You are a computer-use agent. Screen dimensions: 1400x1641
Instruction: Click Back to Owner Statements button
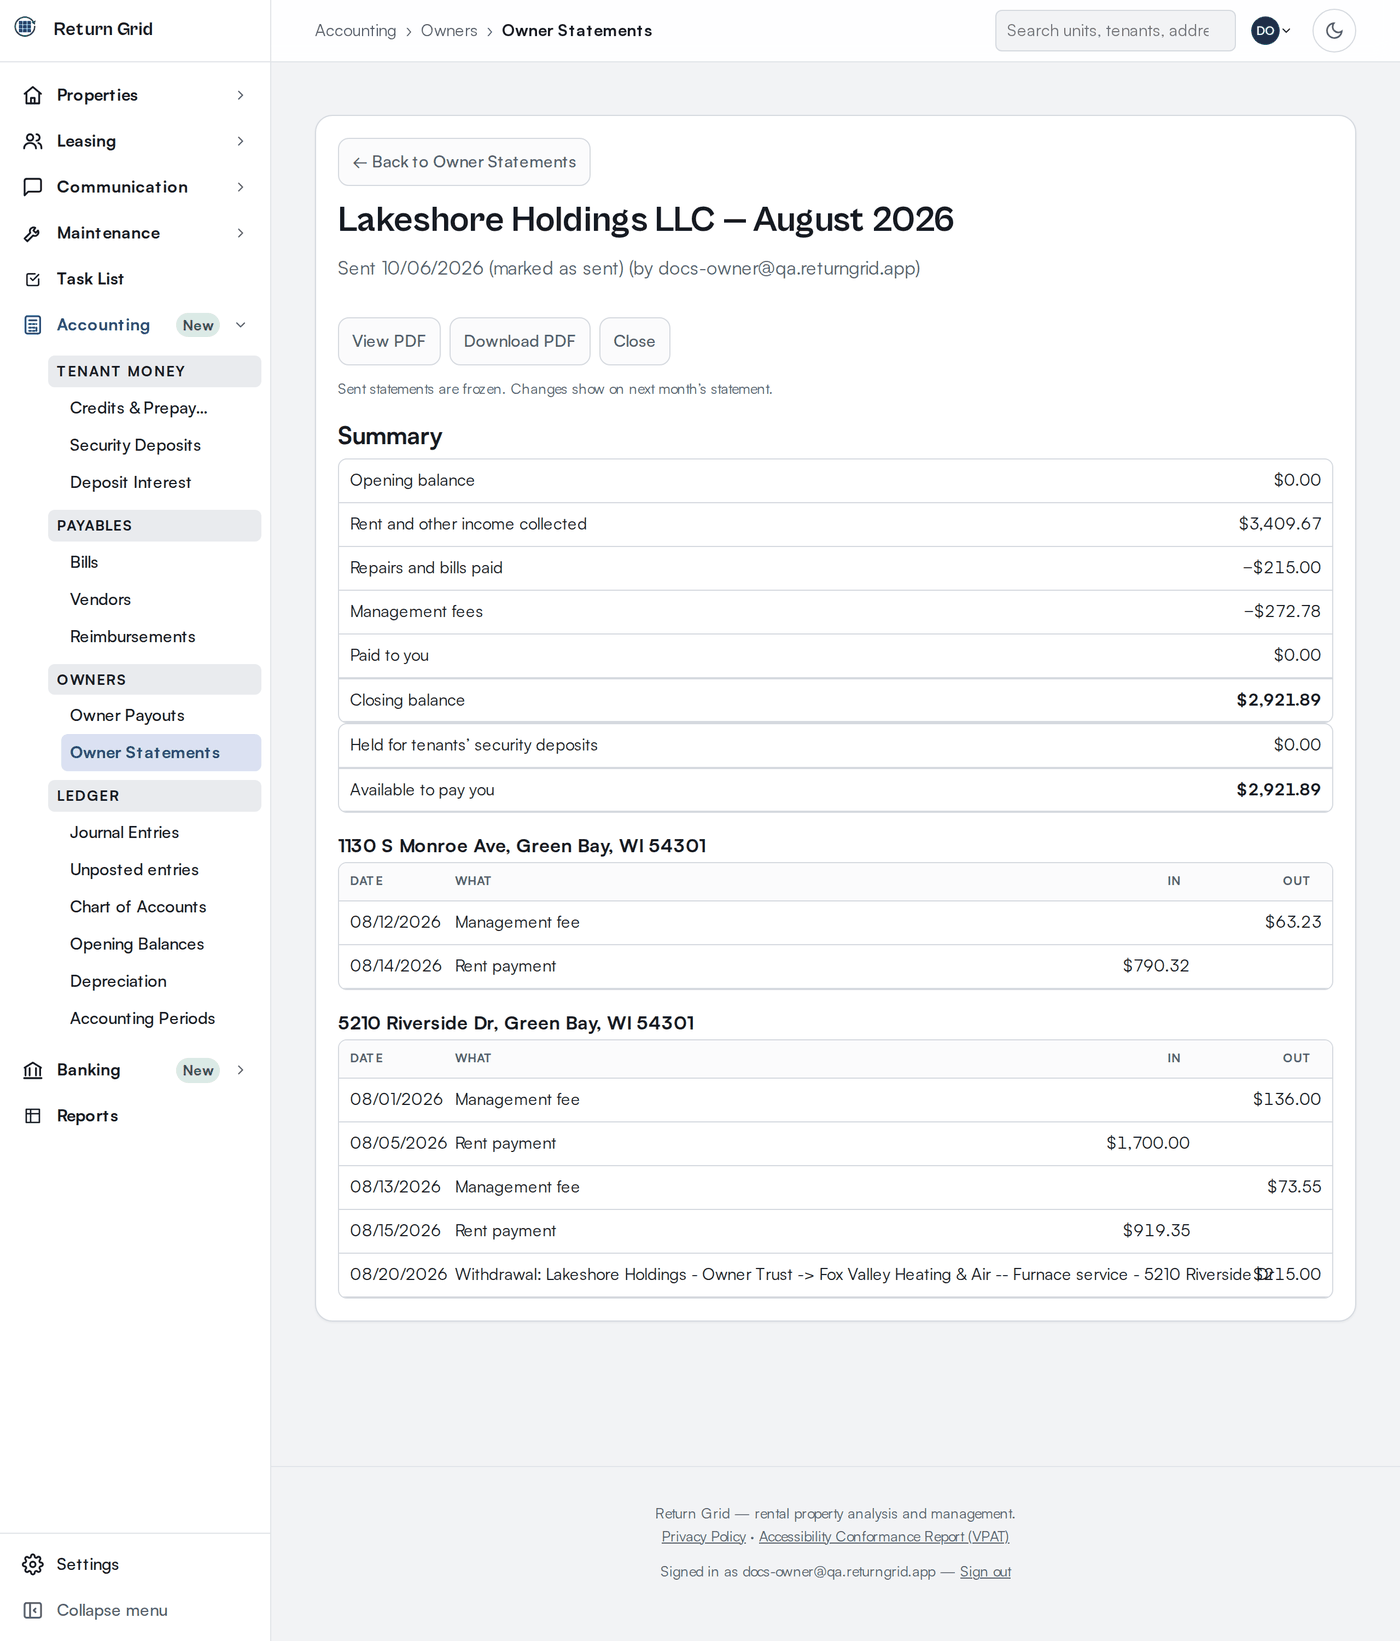(x=464, y=162)
